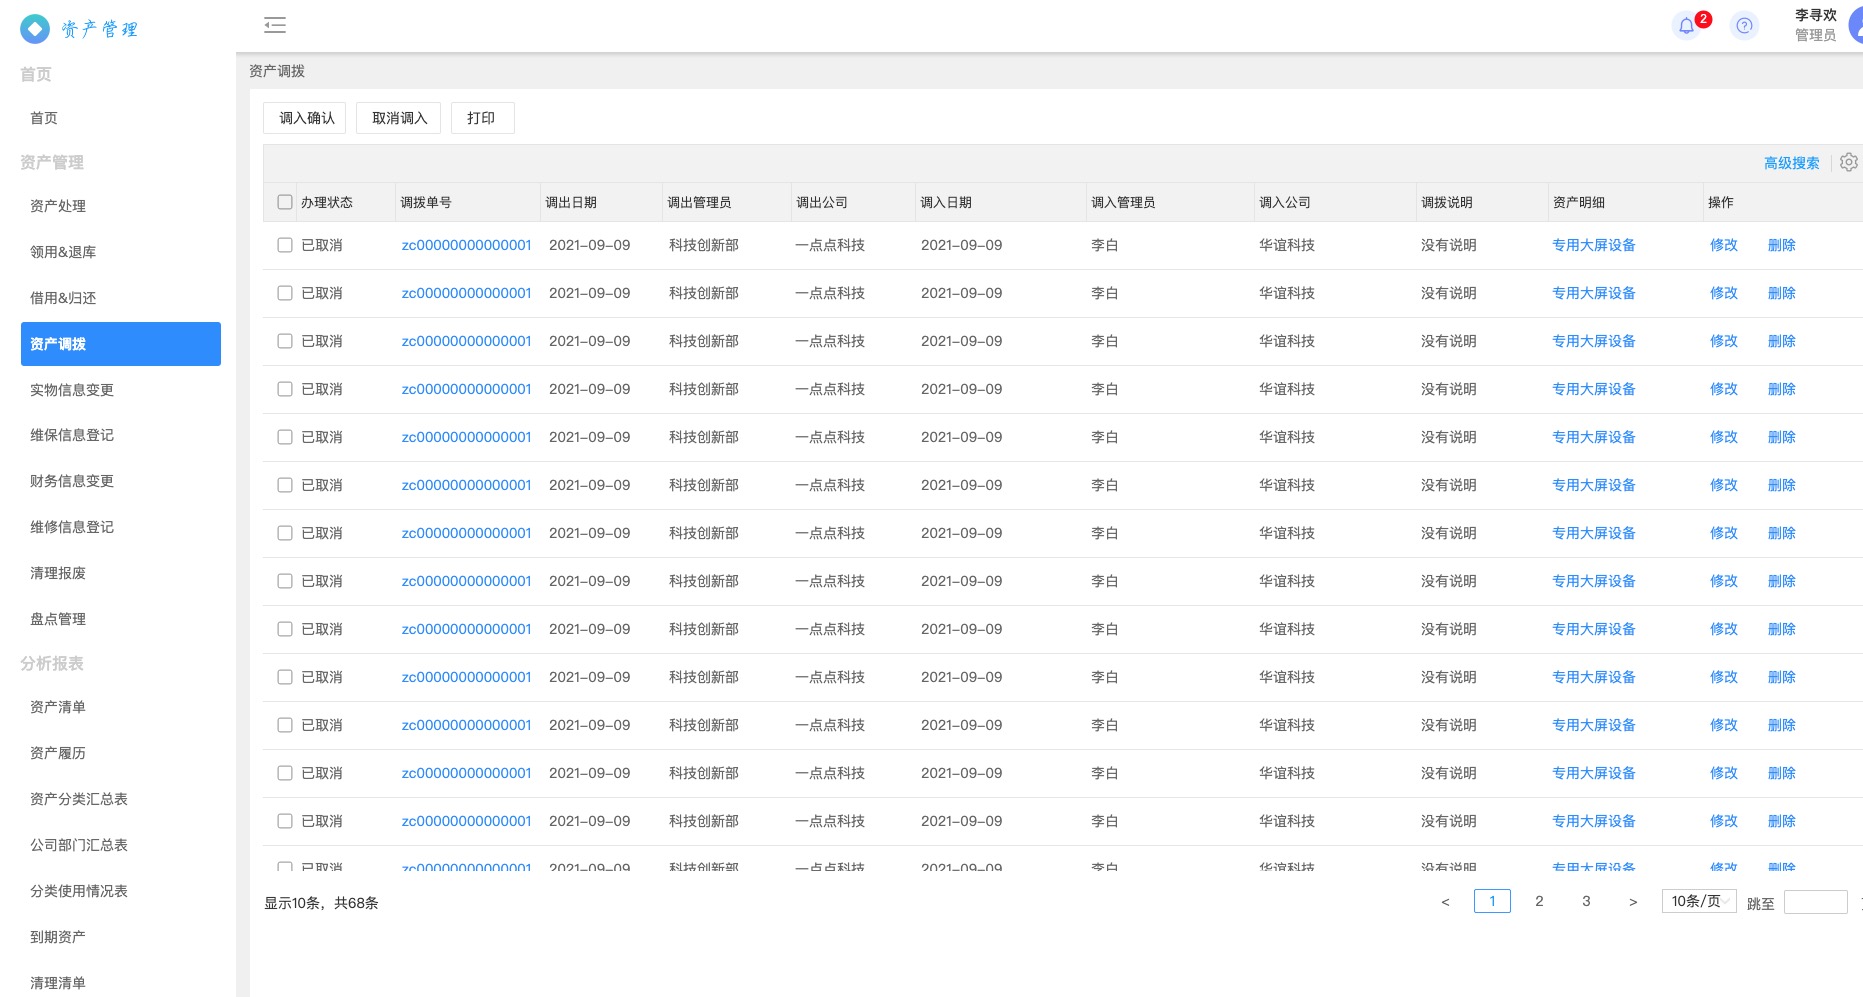This screenshot has width=1863, height=997.
Task: Click the 资产管理 logo icon
Action: [x=35, y=29]
